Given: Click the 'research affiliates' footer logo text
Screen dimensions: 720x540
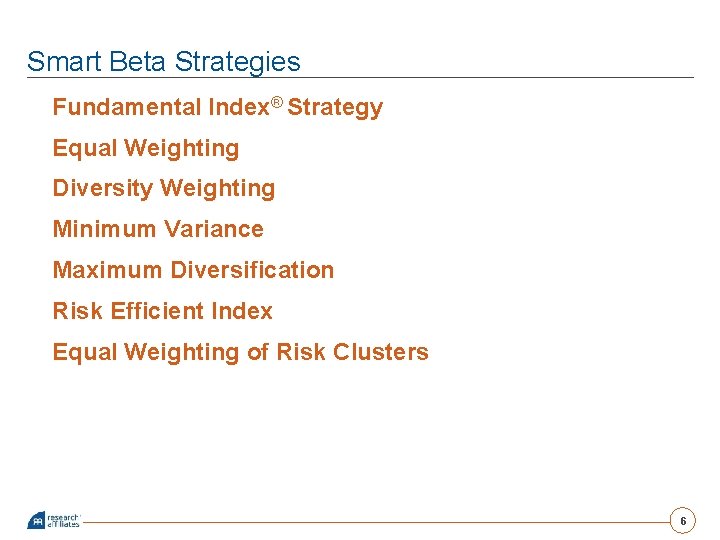Looking at the screenshot, I should pos(63,521).
